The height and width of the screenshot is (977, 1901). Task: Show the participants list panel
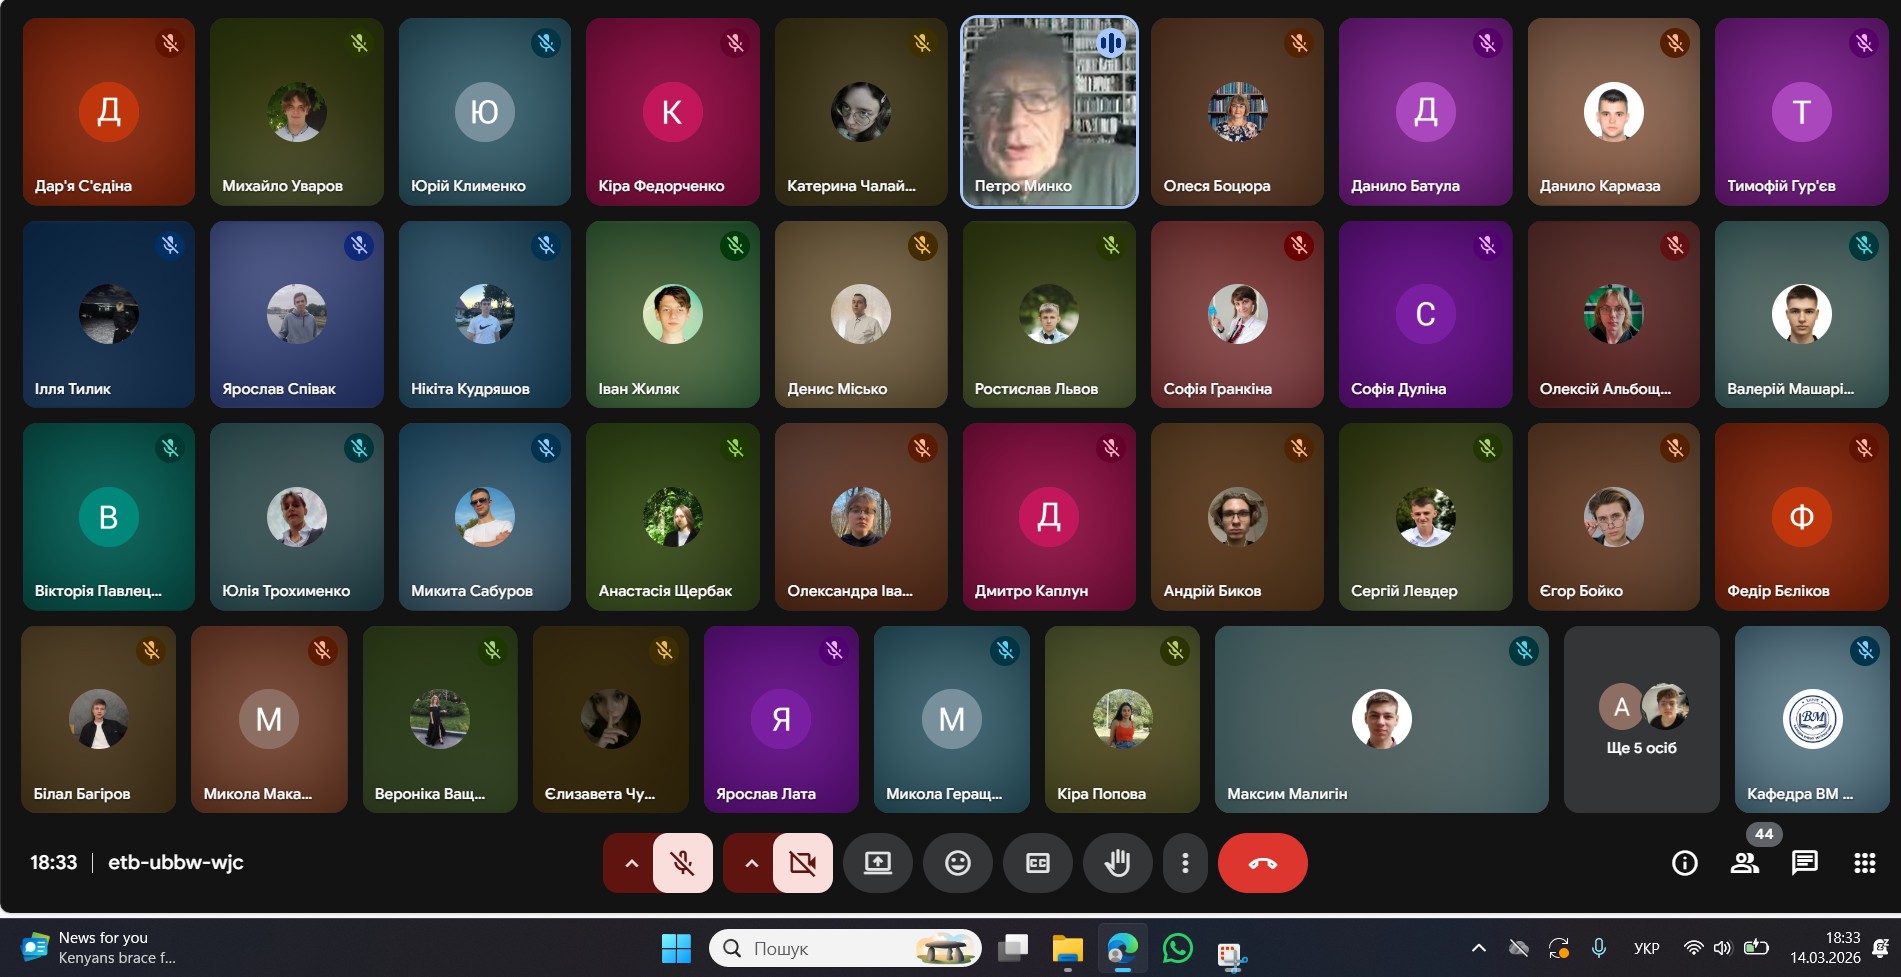click(x=1745, y=863)
